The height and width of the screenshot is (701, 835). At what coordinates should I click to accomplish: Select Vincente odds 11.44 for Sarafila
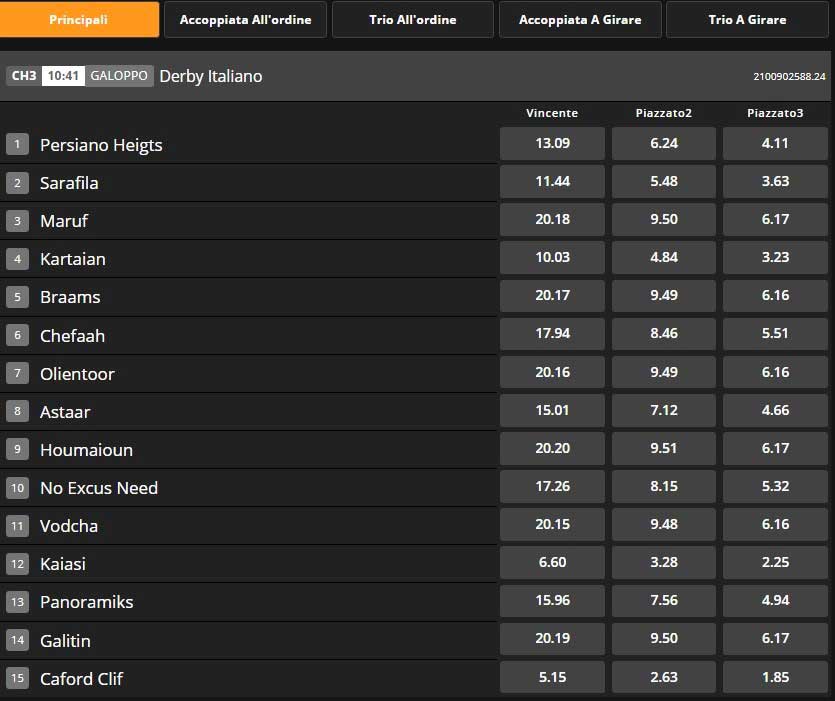coord(552,182)
